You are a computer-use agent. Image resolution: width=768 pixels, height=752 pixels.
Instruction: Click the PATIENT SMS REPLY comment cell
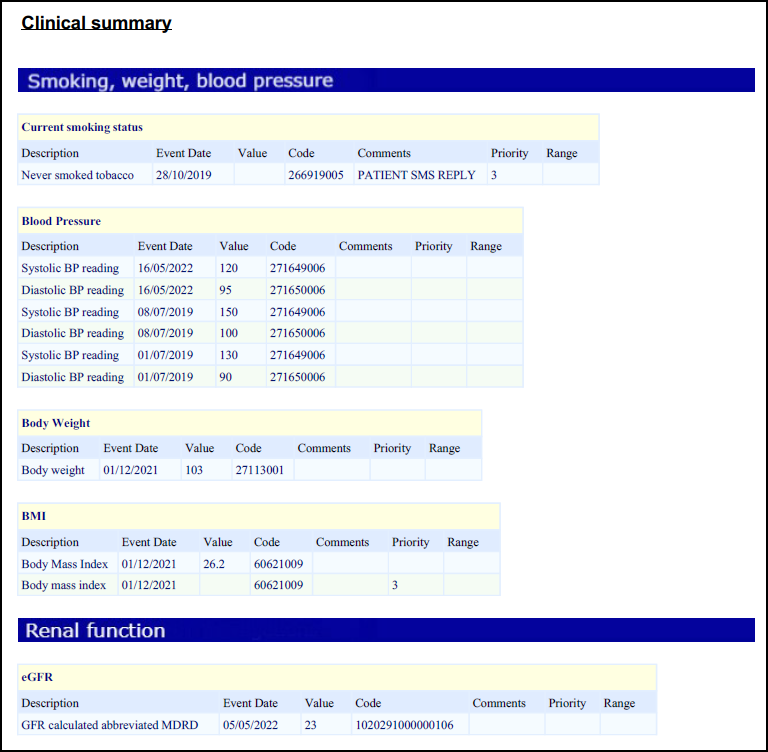[x=416, y=176]
